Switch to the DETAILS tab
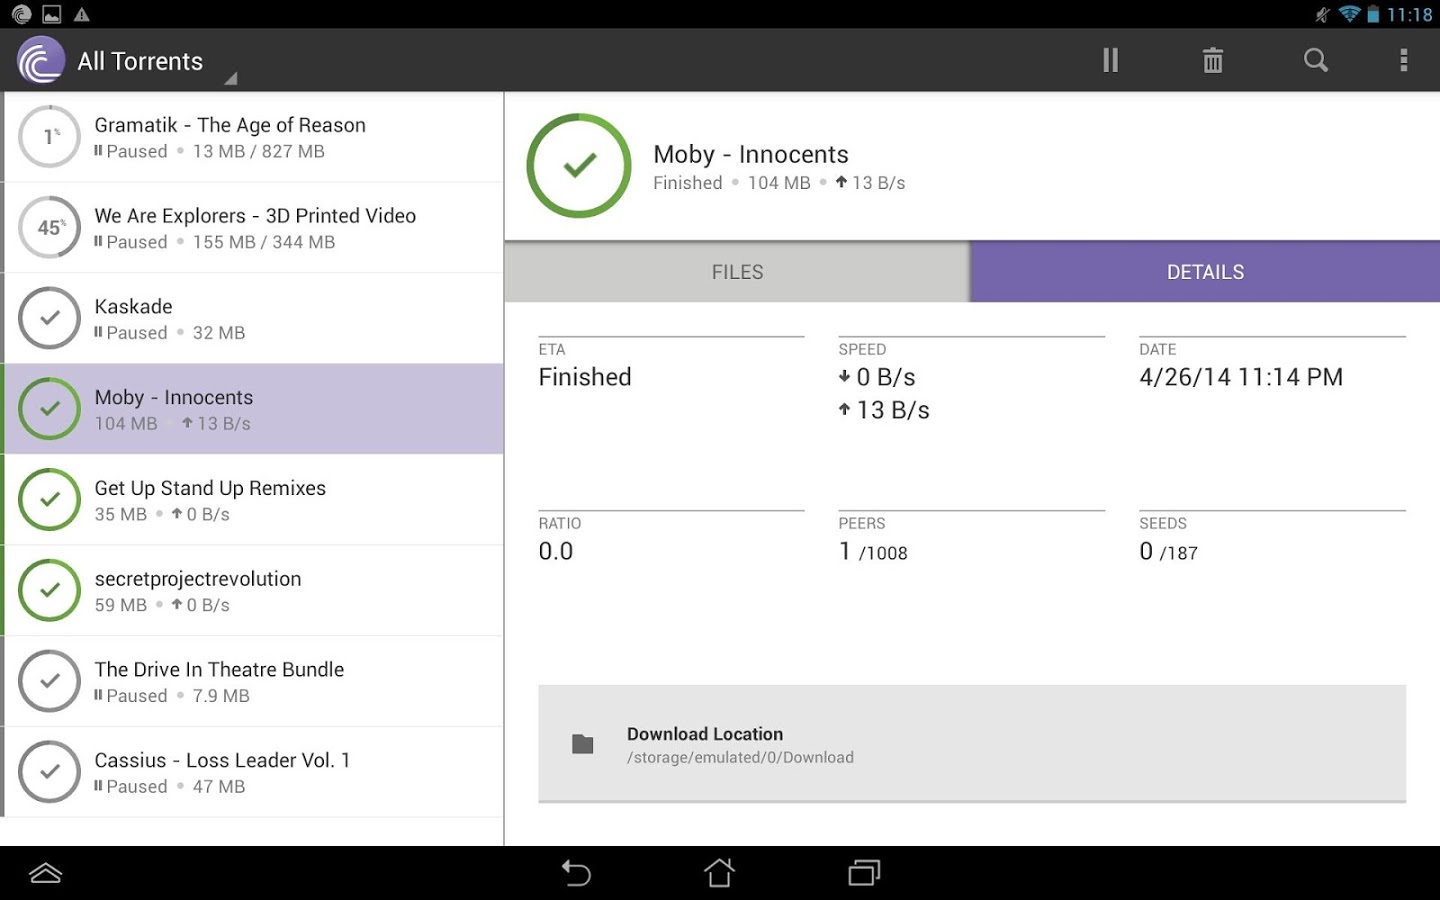The width and height of the screenshot is (1440, 900). pos(1205,272)
